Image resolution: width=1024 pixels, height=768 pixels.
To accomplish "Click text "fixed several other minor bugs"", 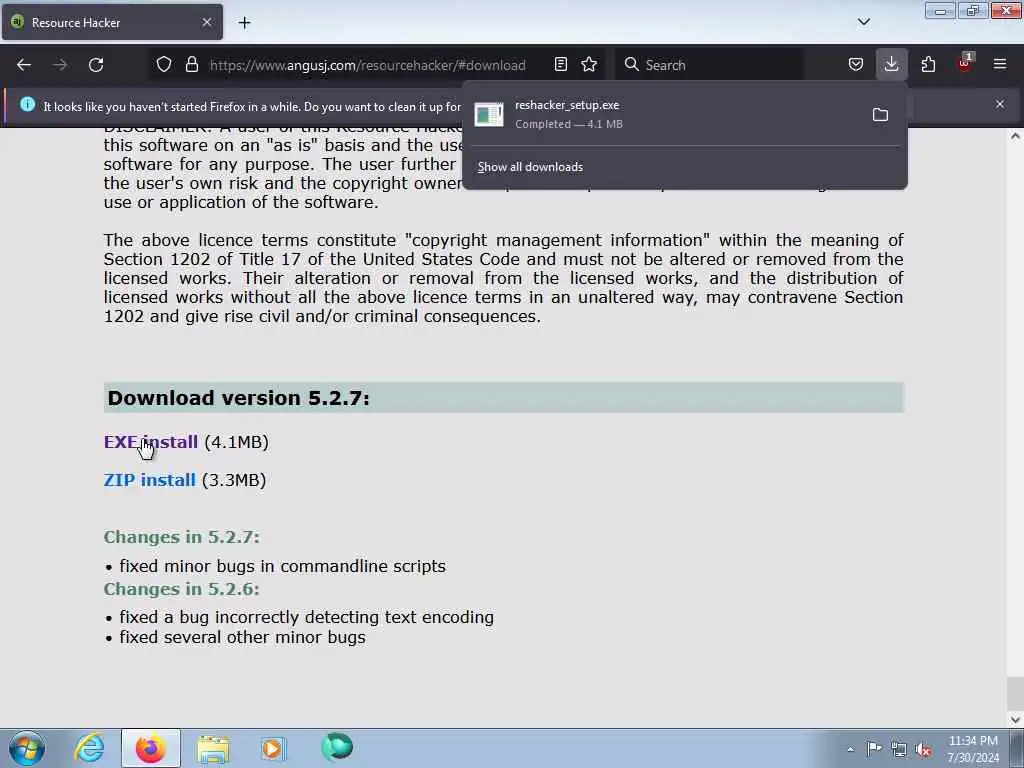I will pos(242,637).
